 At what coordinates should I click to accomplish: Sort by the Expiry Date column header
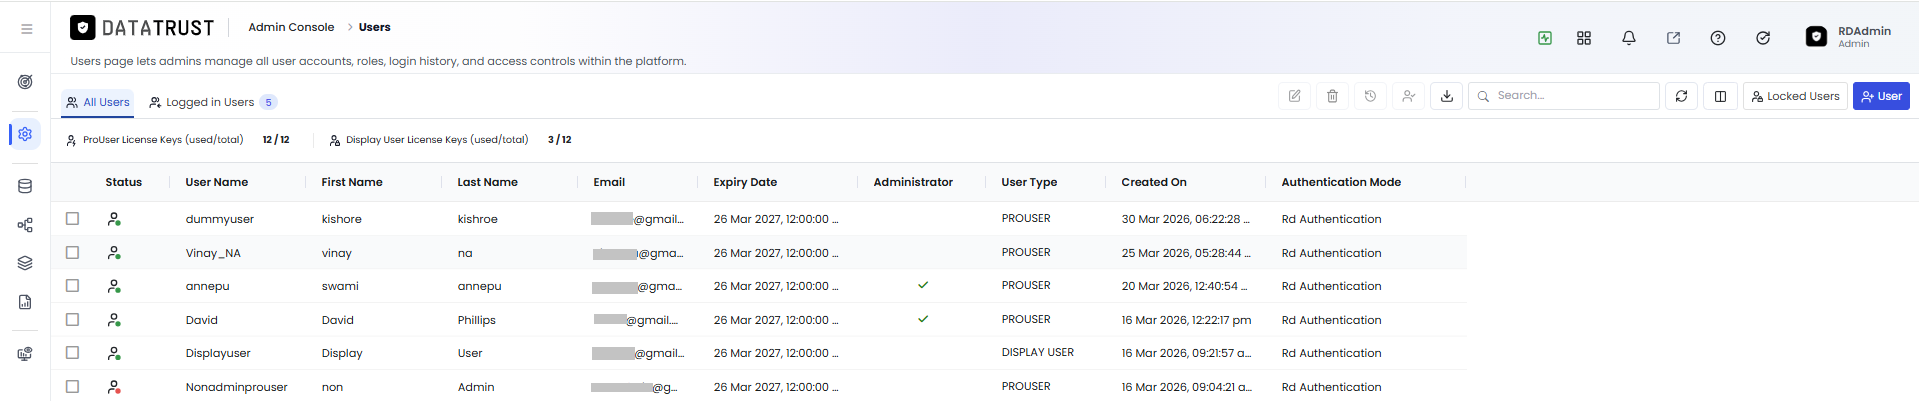(745, 182)
